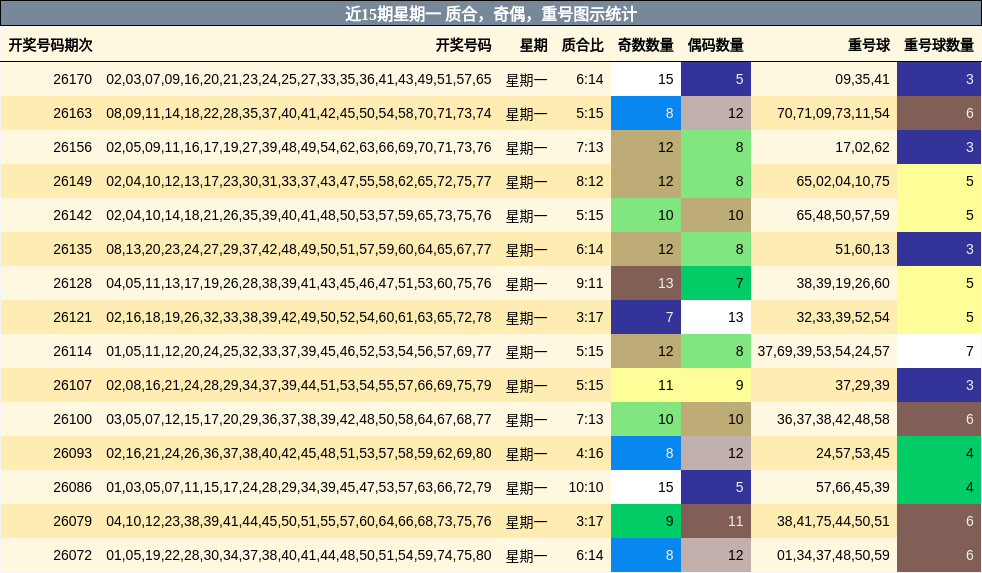Image resolution: width=982 pixels, height=573 pixels.
Task: Click prime ratio 4:16 in row 26093
Action: pos(590,453)
